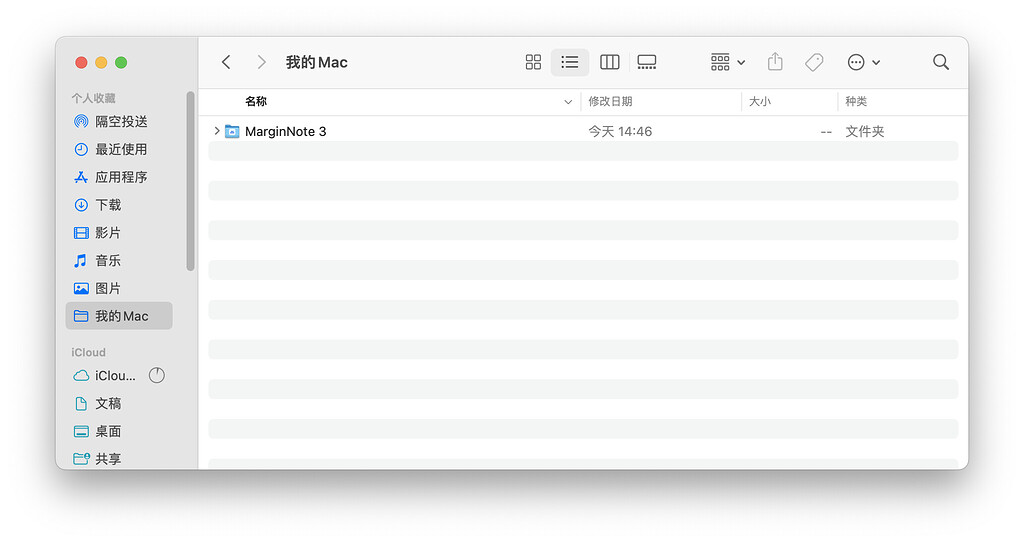Sort by 修改日期 column header
Viewport: 1024px width, 543px height.
tap(610, 101)
